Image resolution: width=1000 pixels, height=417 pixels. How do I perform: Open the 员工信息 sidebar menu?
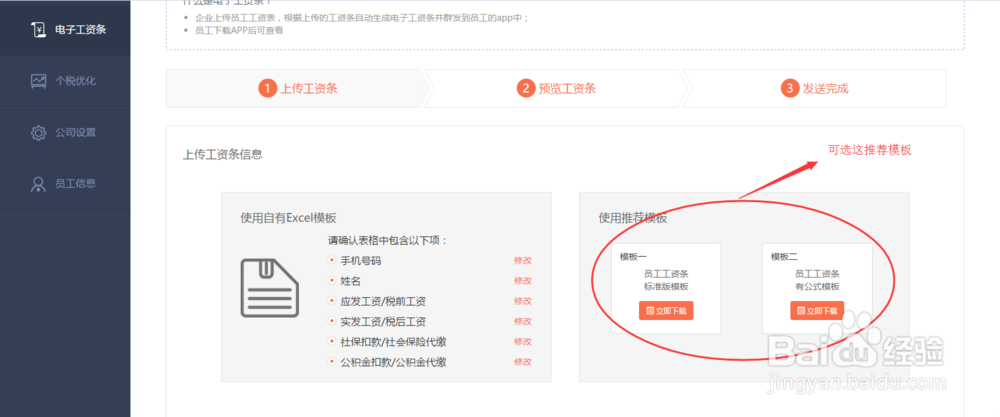pos(65,184)
